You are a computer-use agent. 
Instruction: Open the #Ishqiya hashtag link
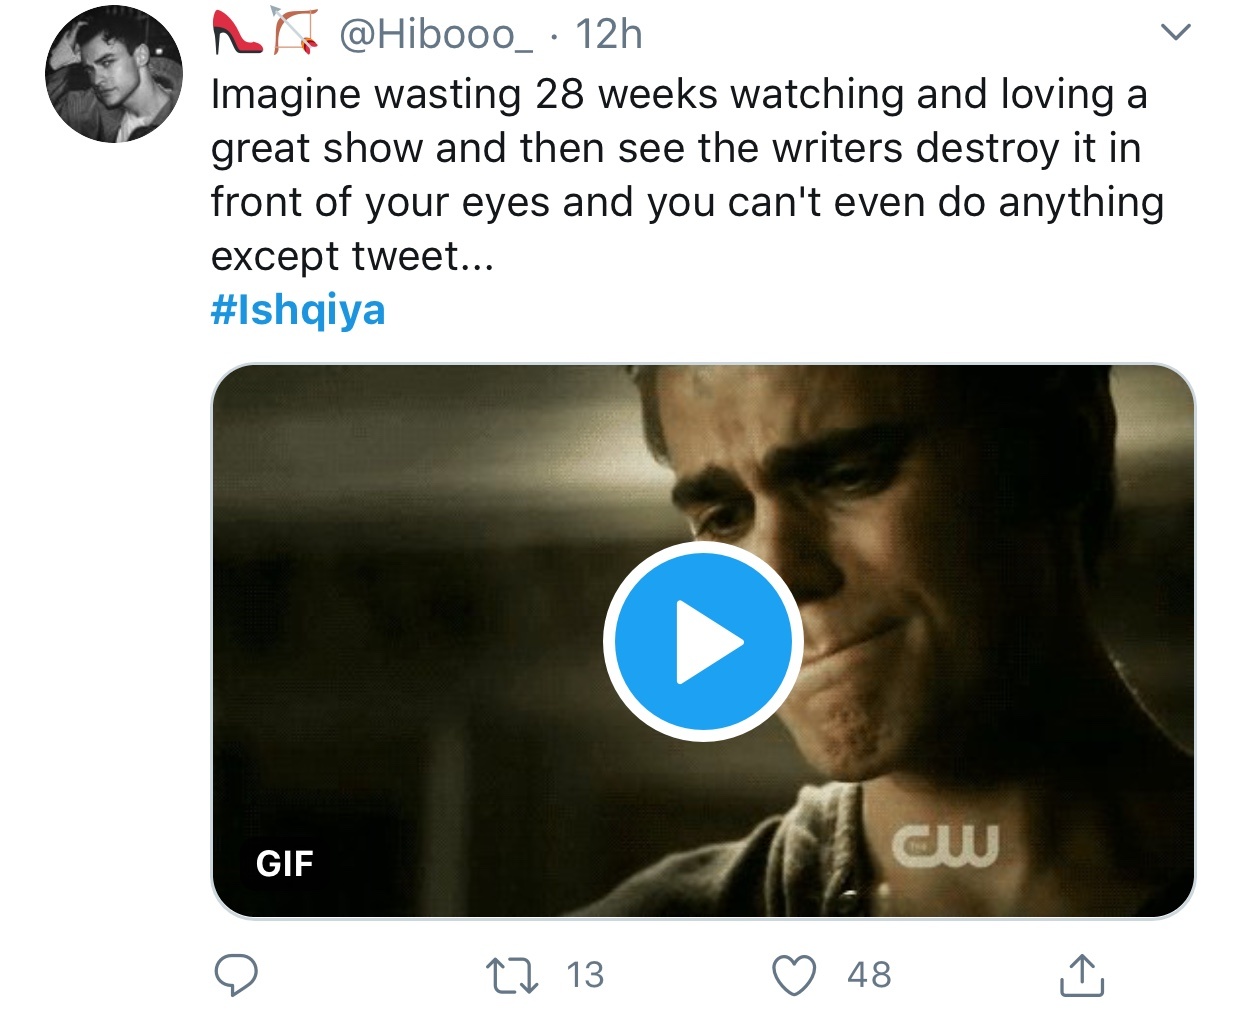(x=298, y=309)
